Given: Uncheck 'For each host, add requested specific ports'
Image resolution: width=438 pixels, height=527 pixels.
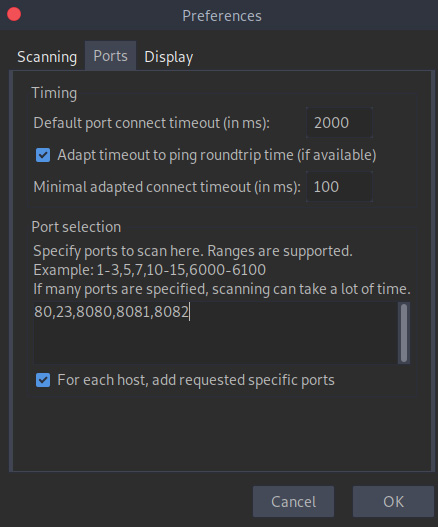Looking at the screenshot, I should [43, 380].
